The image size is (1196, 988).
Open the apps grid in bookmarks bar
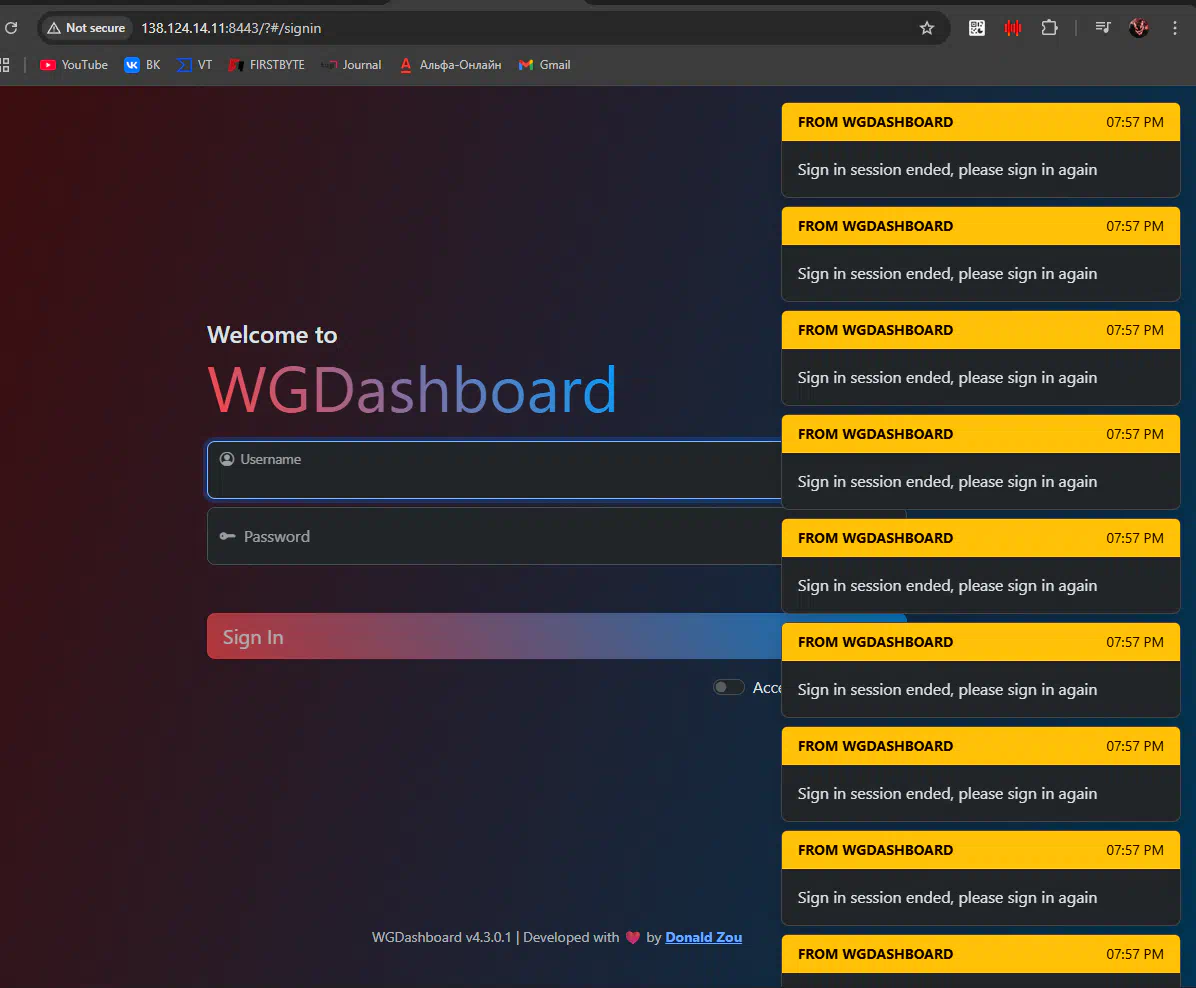pos(5,65)
